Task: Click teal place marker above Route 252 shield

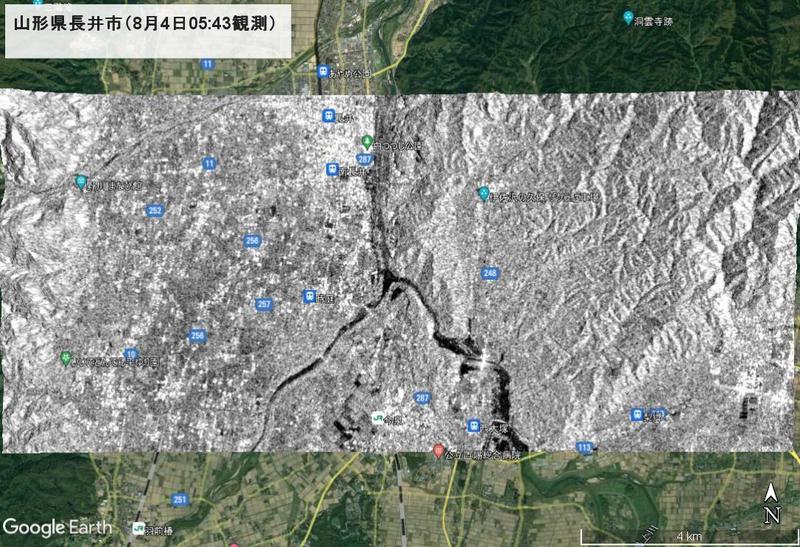Action: click(x=81, y=182)
